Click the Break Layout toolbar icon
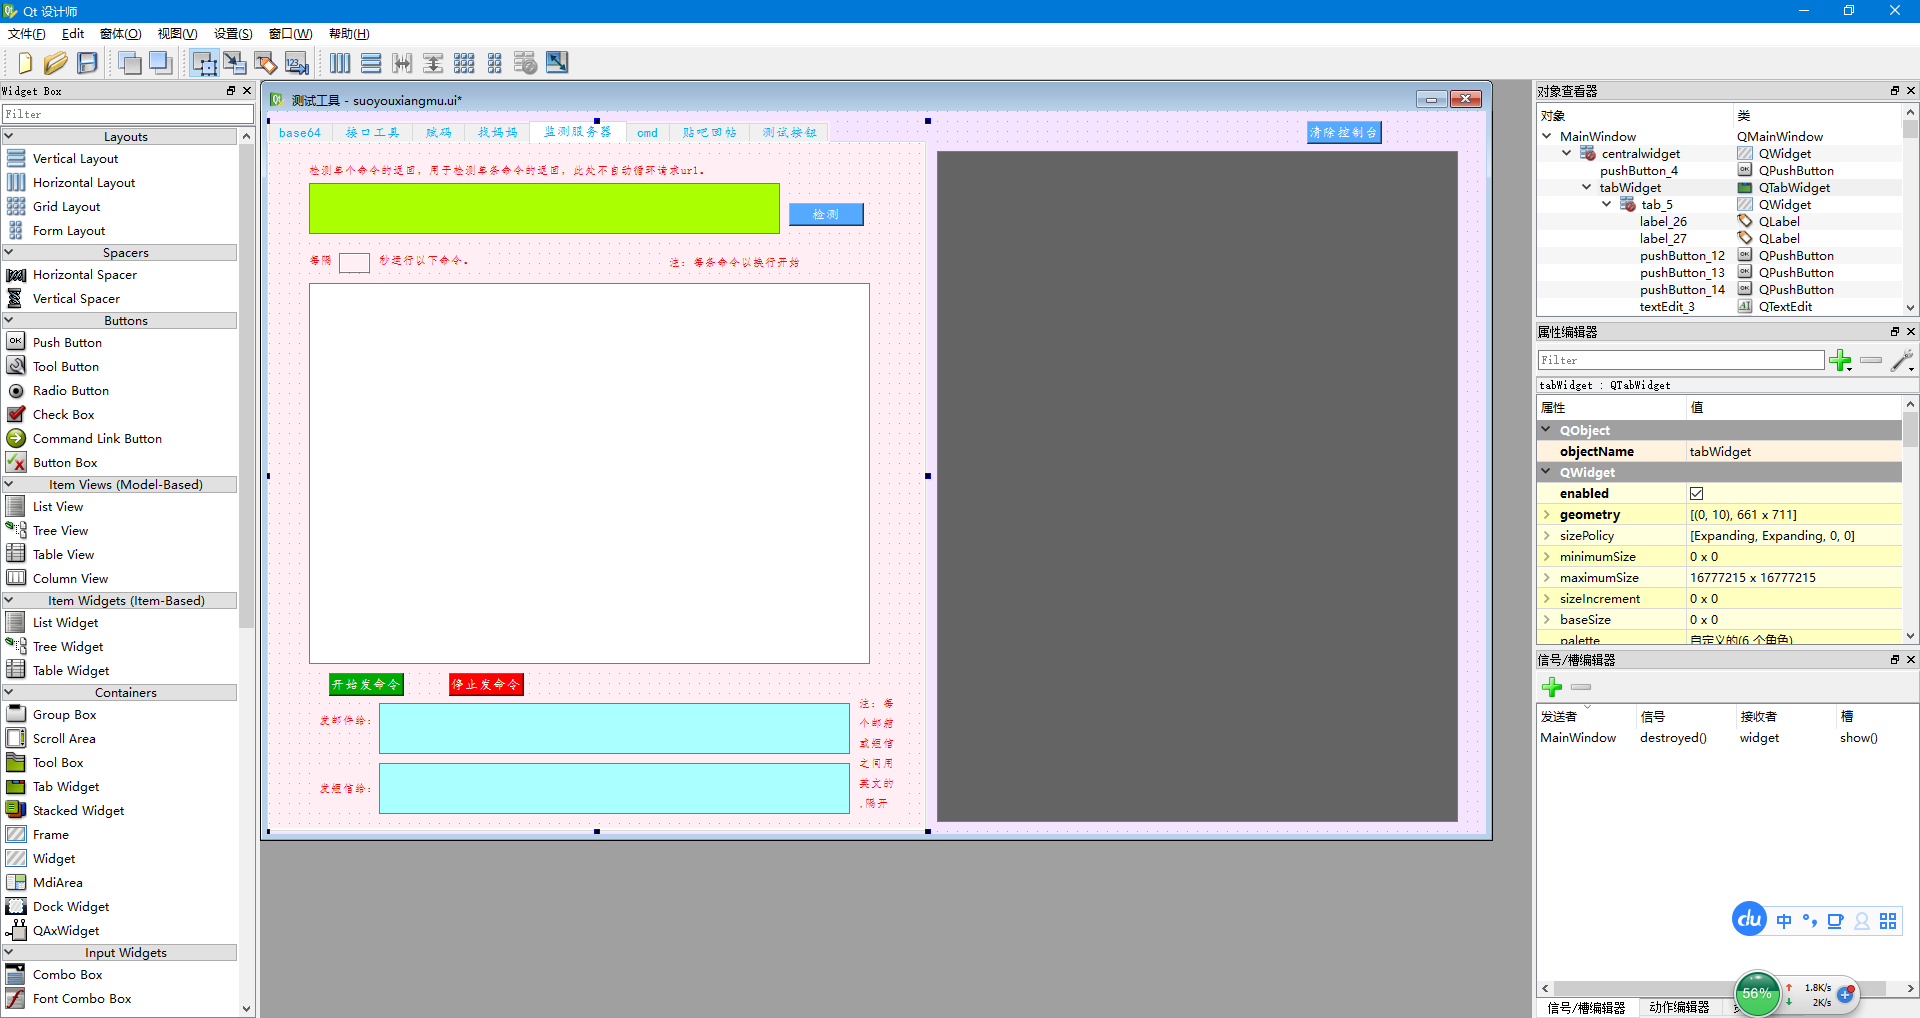Screen dimensions: 1920x1018 526,63
